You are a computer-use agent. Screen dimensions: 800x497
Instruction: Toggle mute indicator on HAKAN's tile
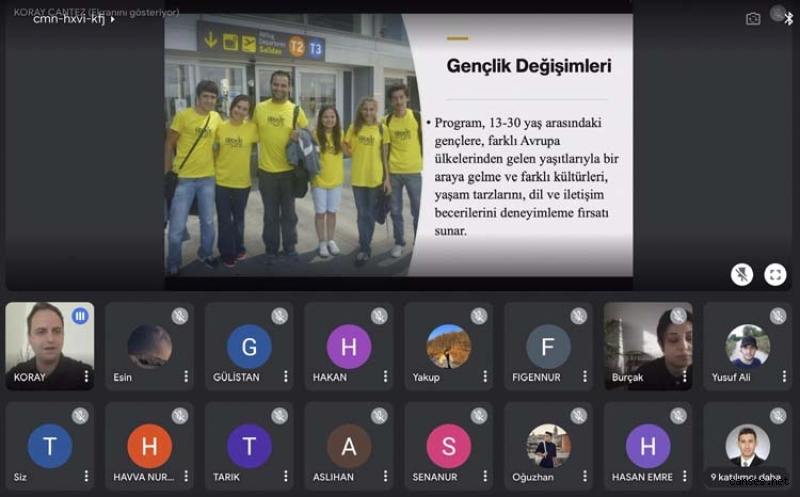pyautogui.click(x=379, y=316)
